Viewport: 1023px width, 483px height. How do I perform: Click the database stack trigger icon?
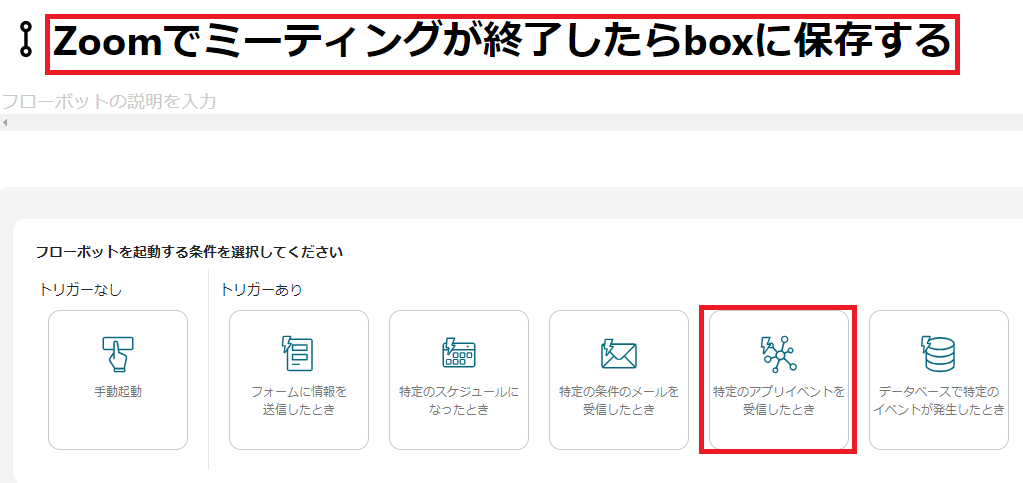point(938,354)
